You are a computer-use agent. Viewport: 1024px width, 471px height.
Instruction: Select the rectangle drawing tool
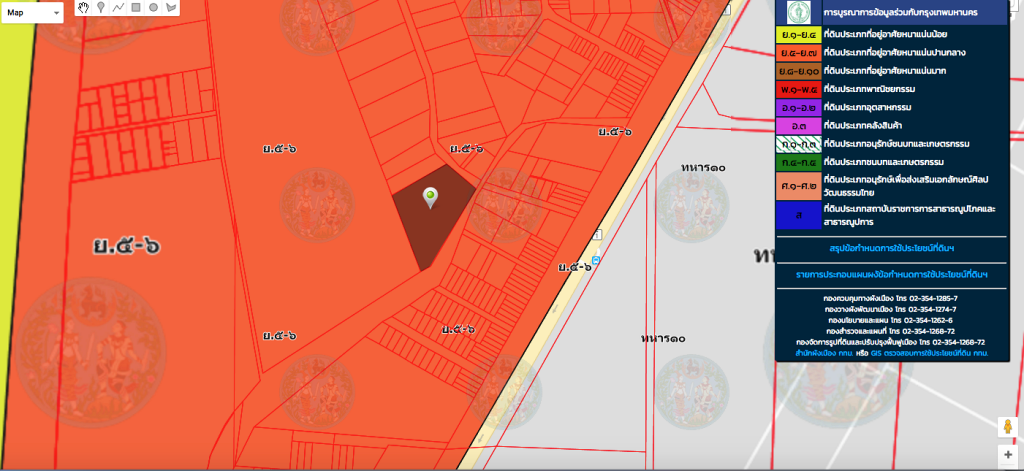(136, 8)
